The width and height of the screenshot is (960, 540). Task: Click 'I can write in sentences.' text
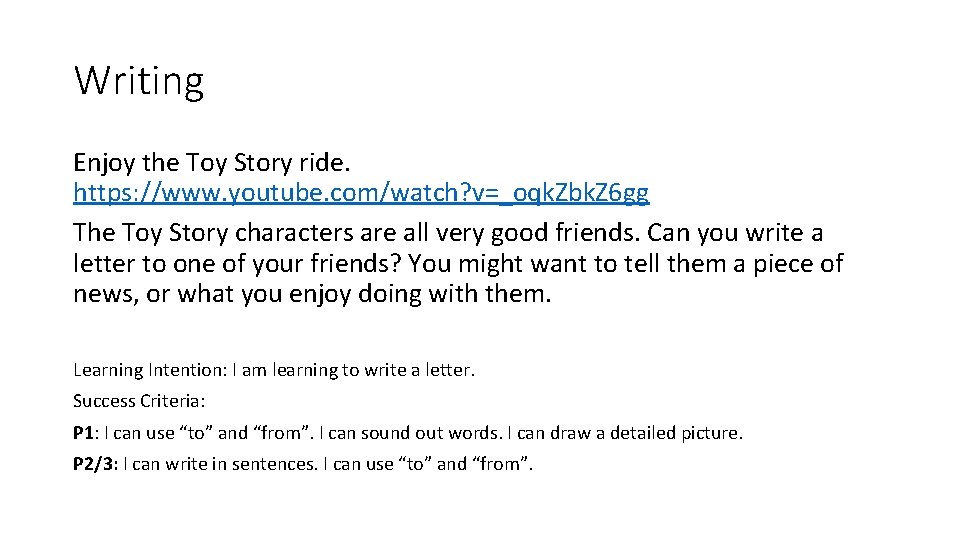point(215,465)
